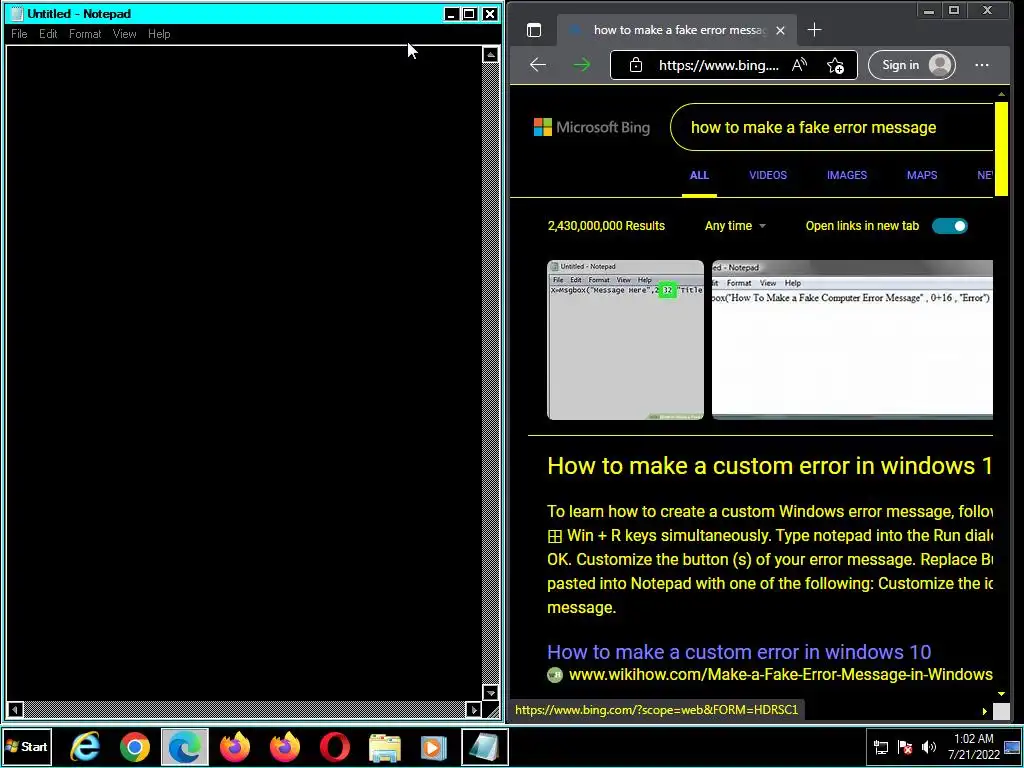
Task: Click Notepad vertical scrollbar down arrow
Action: pos(490,692)
